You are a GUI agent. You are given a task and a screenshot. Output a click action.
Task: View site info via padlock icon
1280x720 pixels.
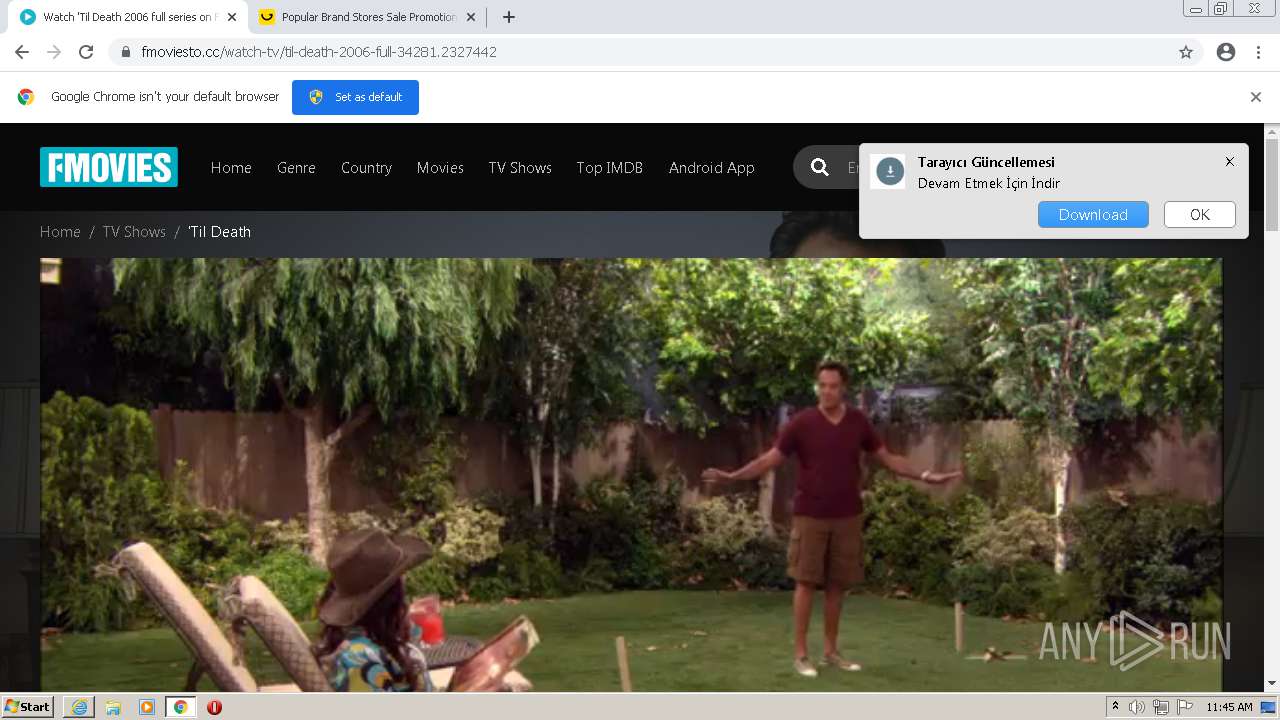coord(125,52)
